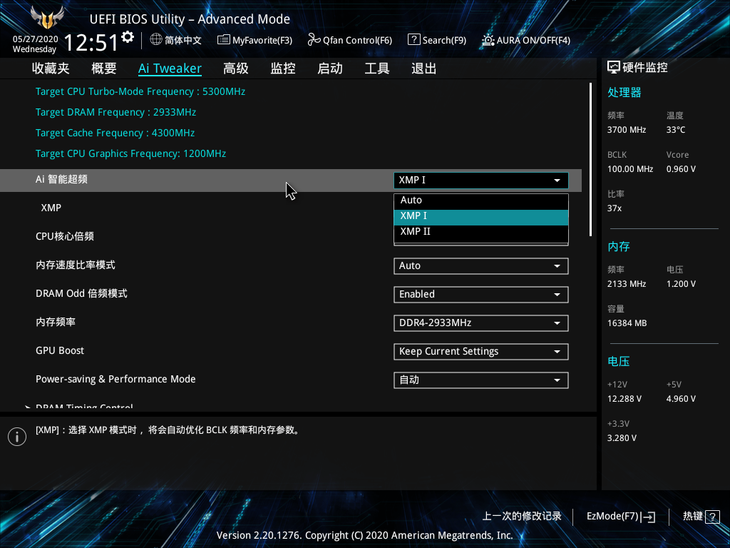Viewport: 730px width, 548px height.
Task: Click the 12.288 V reading
Action: click(624, 399)
